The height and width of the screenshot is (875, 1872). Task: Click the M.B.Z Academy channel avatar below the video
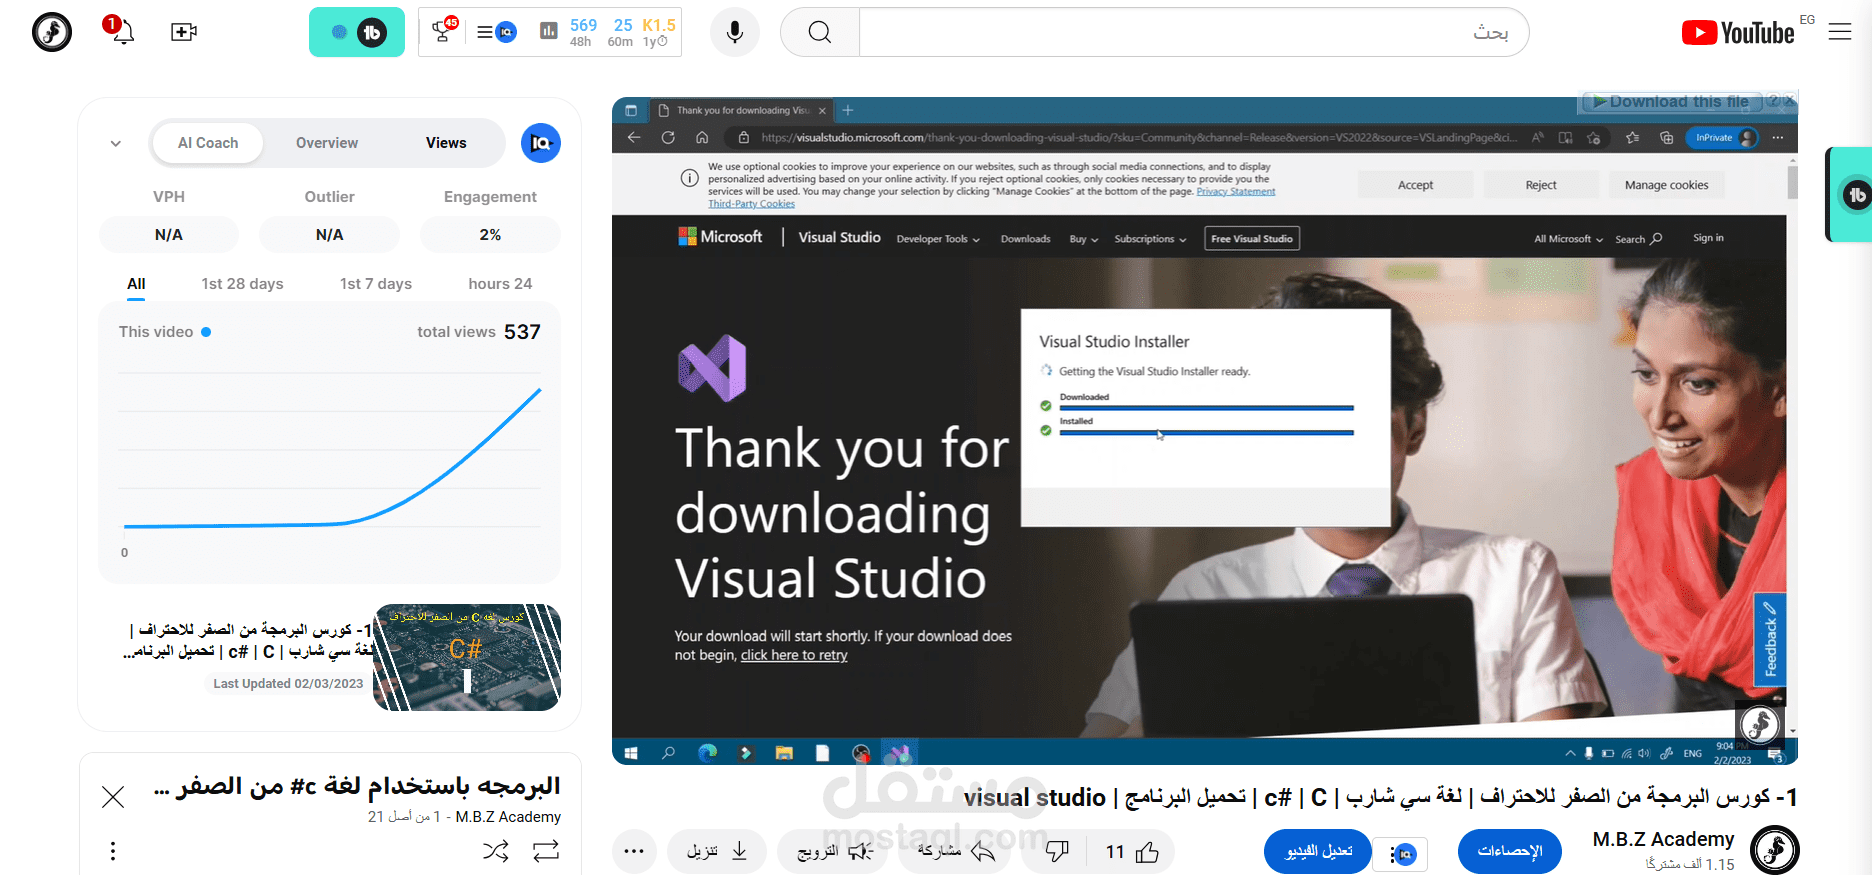coord(1775,850)
